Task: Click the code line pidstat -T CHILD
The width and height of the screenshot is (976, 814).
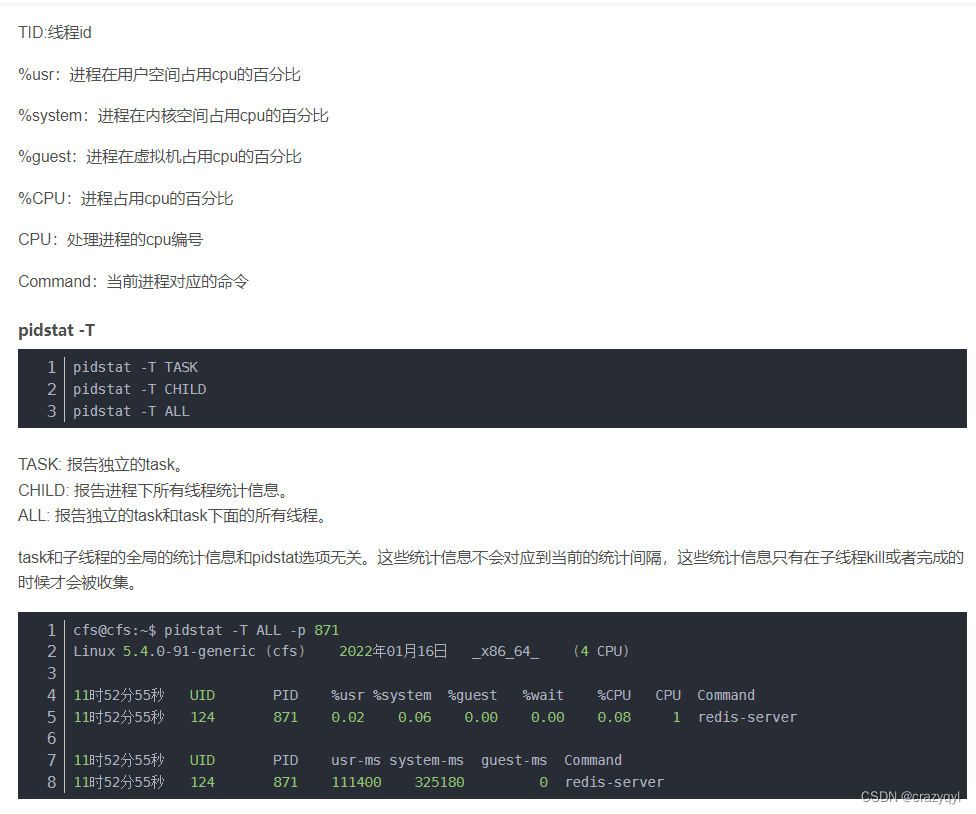Action: 139,389
